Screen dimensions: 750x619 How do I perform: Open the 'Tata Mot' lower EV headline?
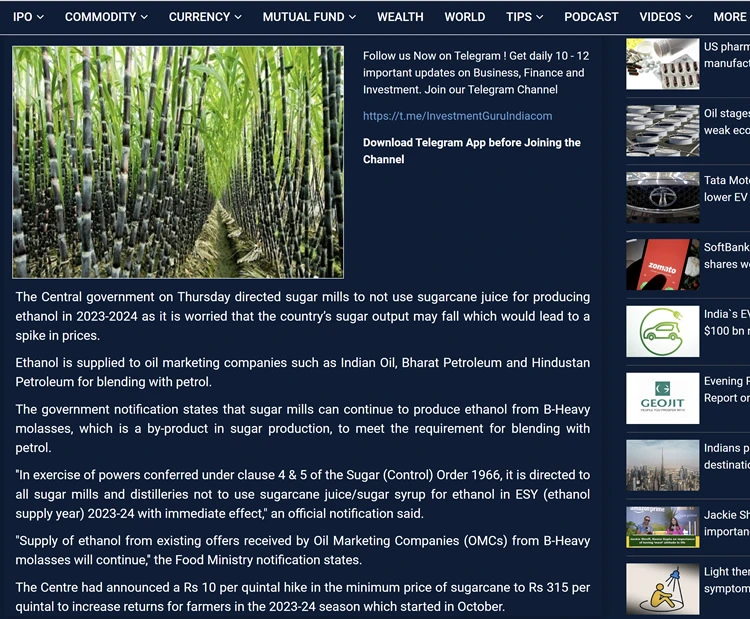727,189
